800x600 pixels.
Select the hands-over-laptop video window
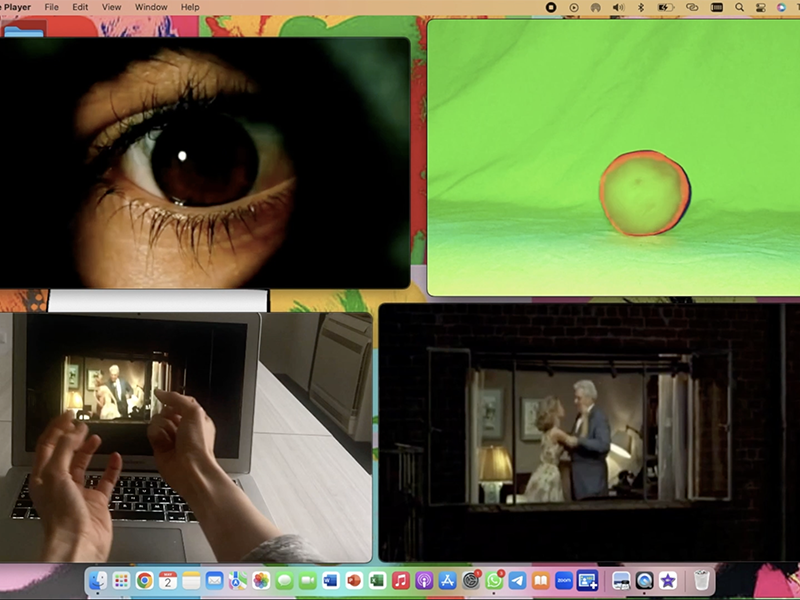coord(186,438)
